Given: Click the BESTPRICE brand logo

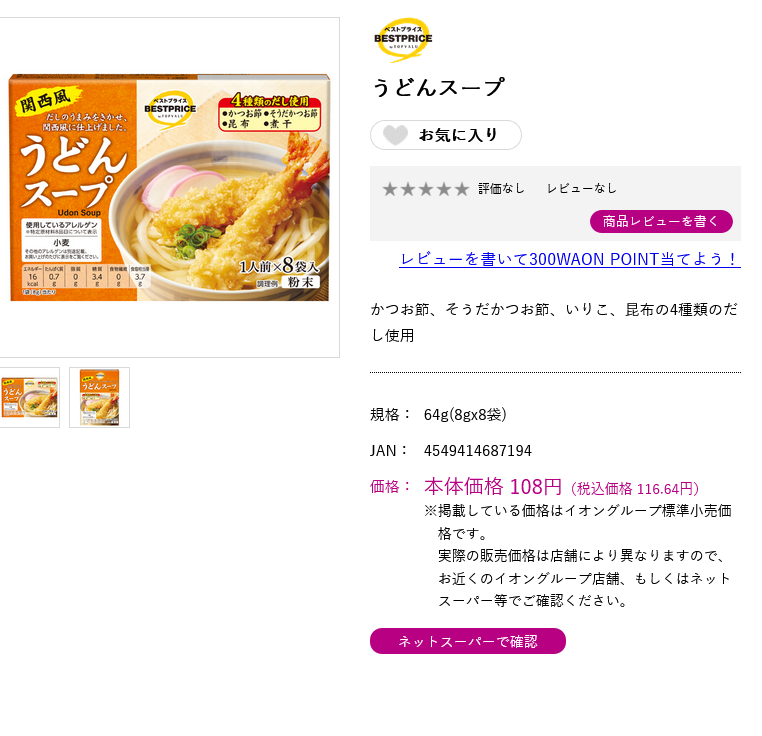Looking at the screenshot, I should (x=403, y=40).
